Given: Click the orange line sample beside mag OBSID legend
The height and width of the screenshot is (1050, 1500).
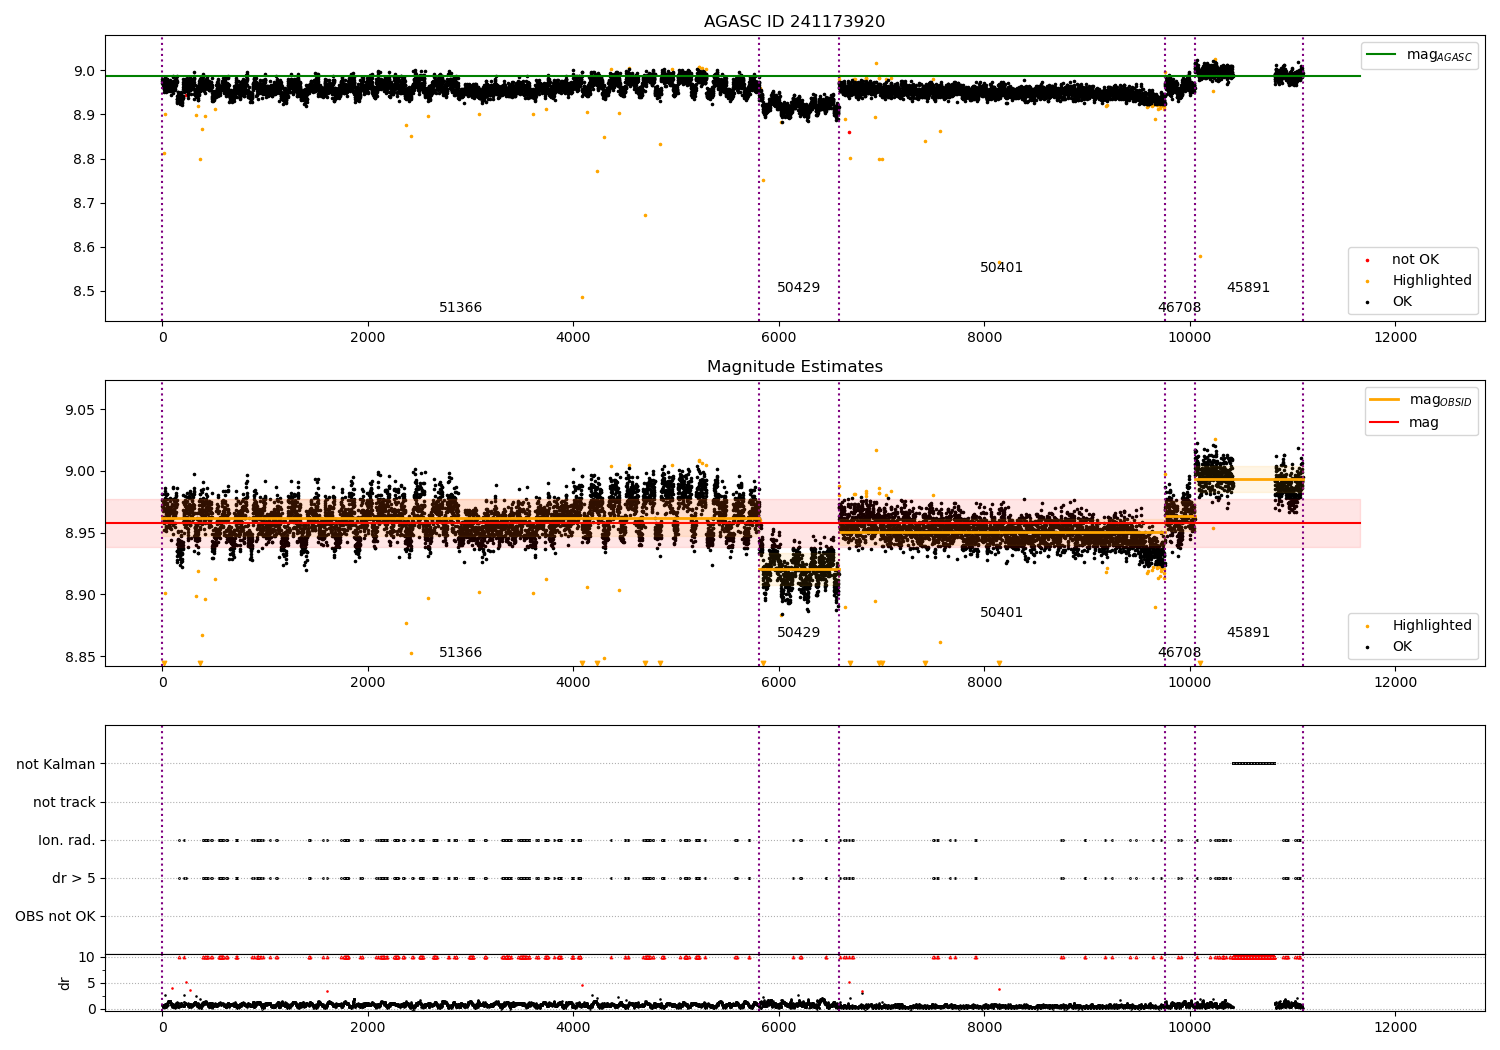Looking at the screenshot, I should pyautogui.click(x=1385, y=399).
